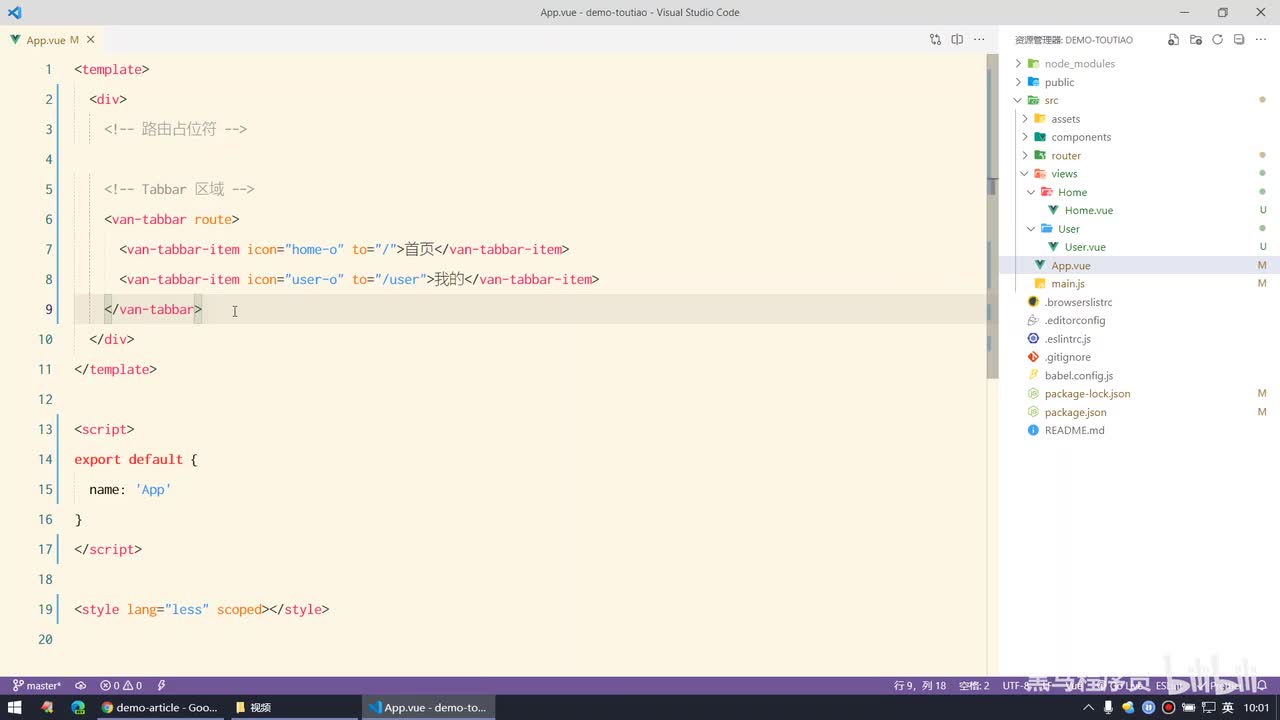Click the master branch indicator in status bar

(37, 686)
